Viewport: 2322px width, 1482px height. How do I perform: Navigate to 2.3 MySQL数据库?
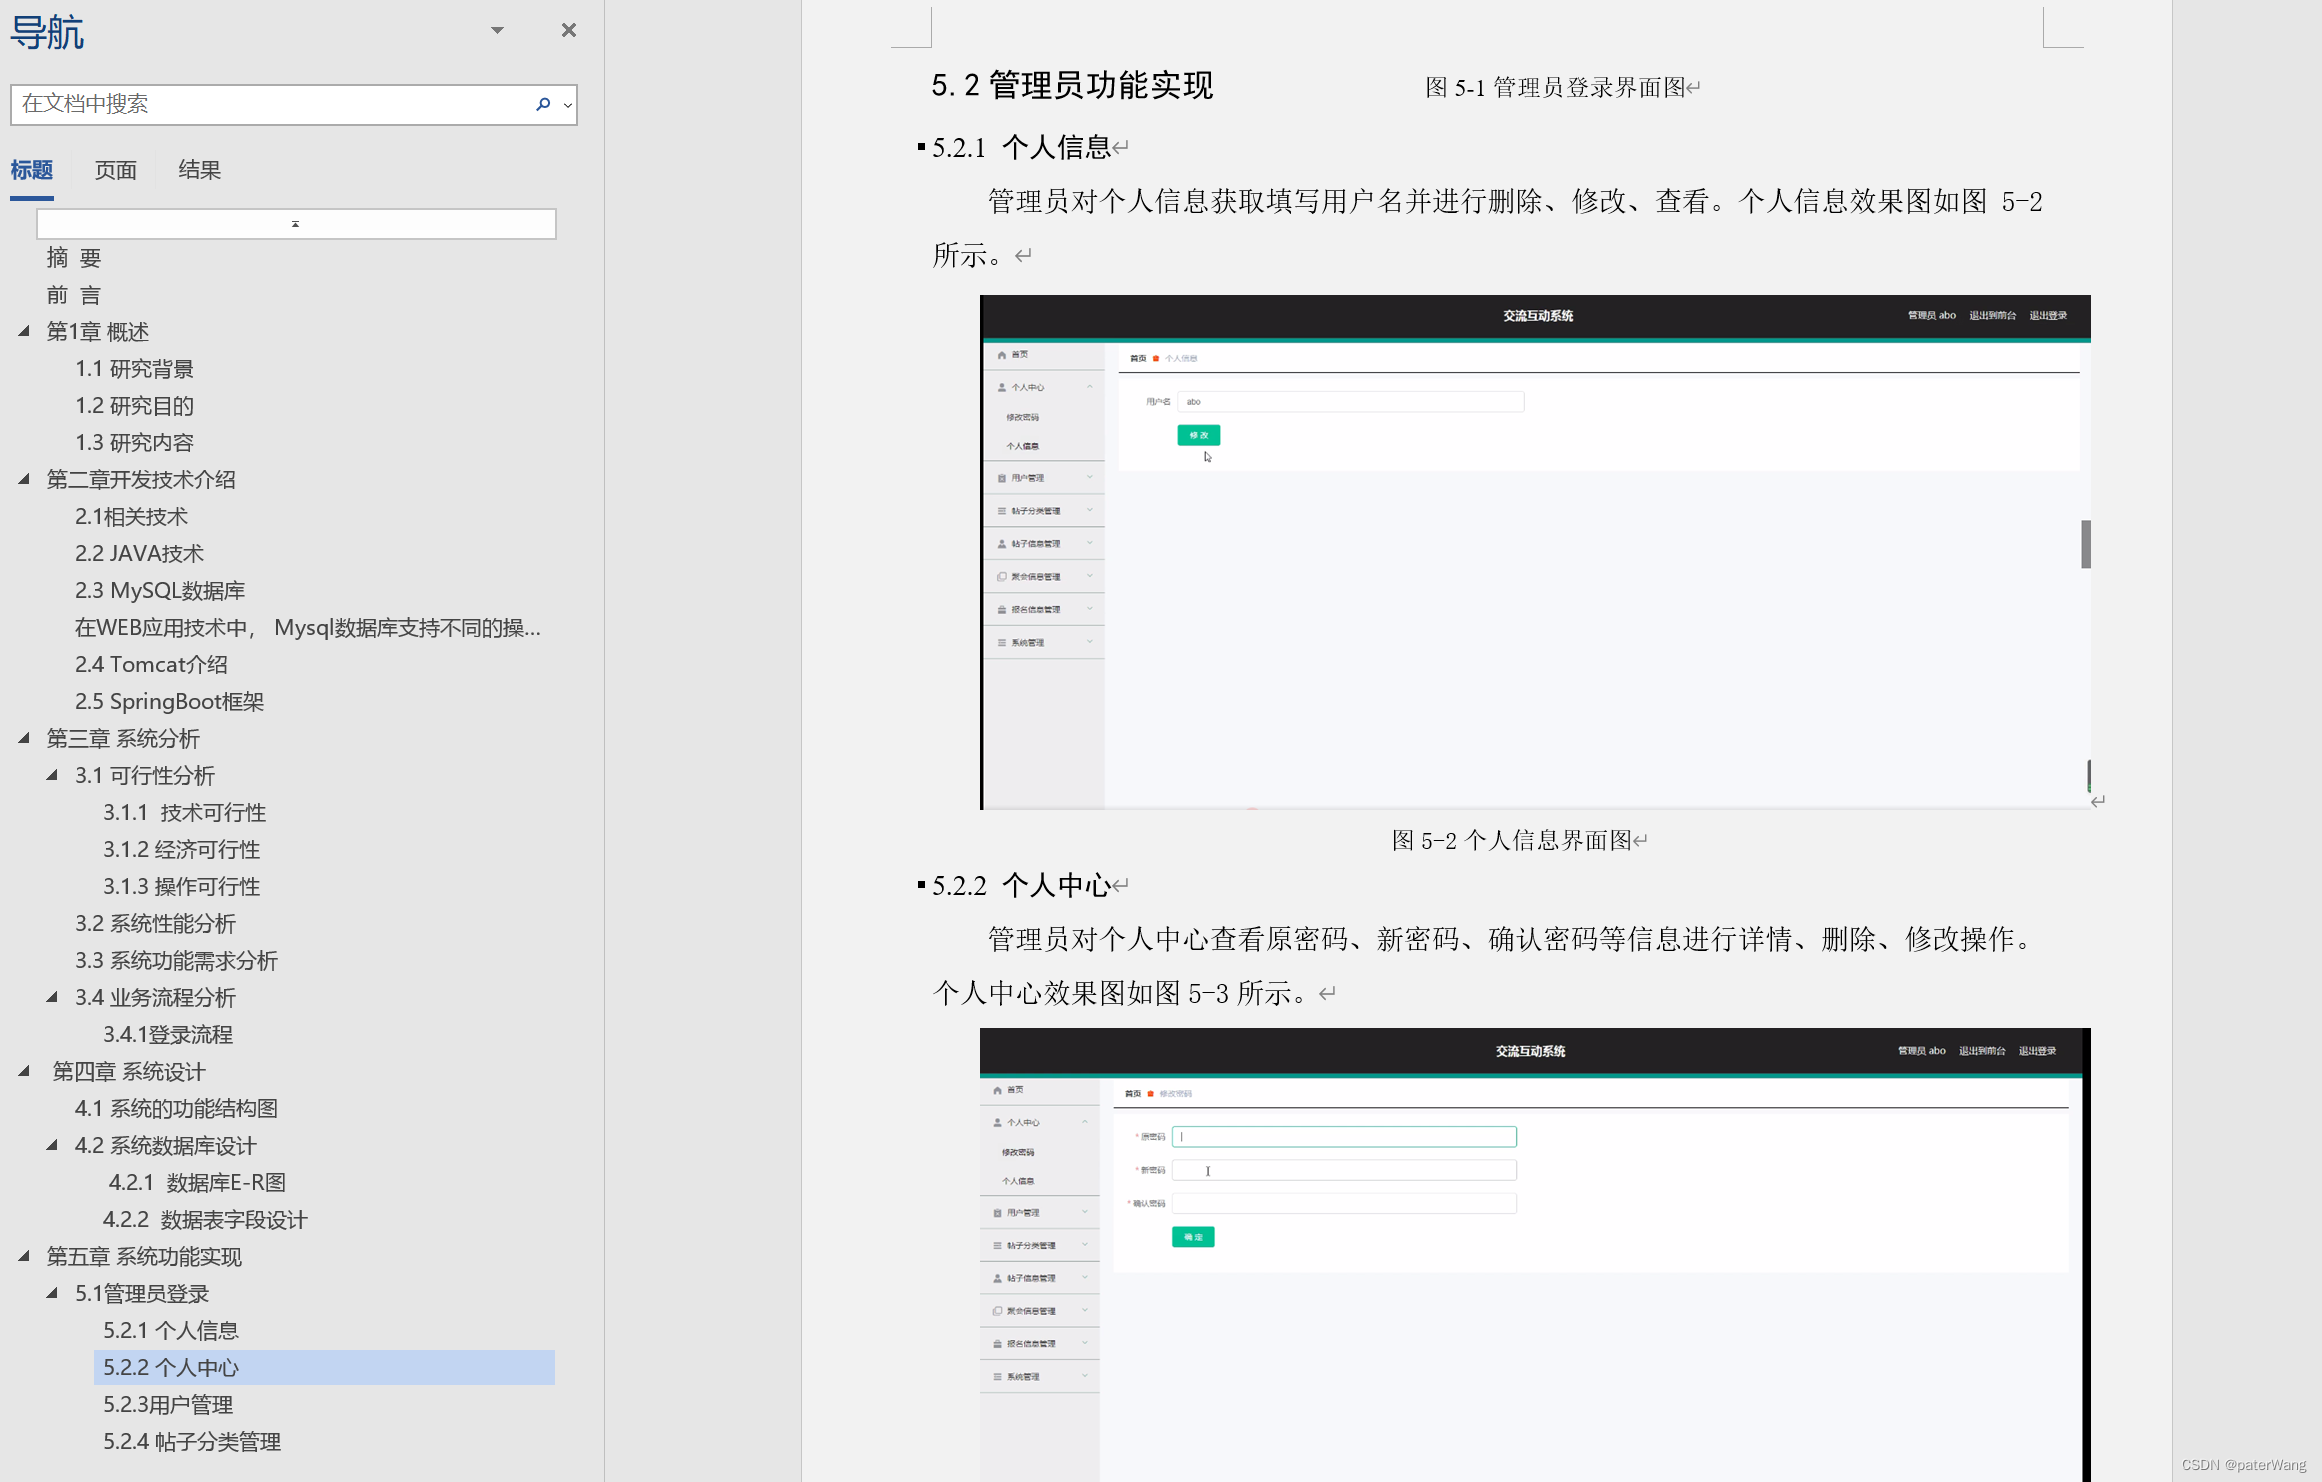[x=160, y=591]
